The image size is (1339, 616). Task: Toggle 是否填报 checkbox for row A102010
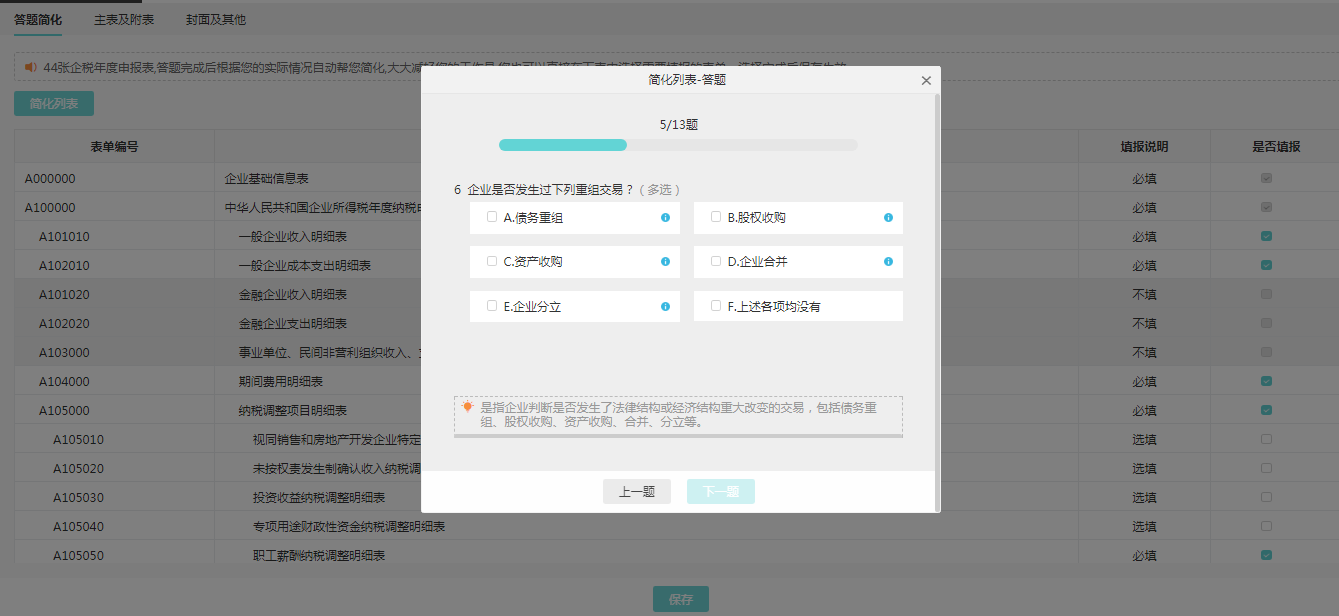pyautogui.click(x=1267, y=265)
